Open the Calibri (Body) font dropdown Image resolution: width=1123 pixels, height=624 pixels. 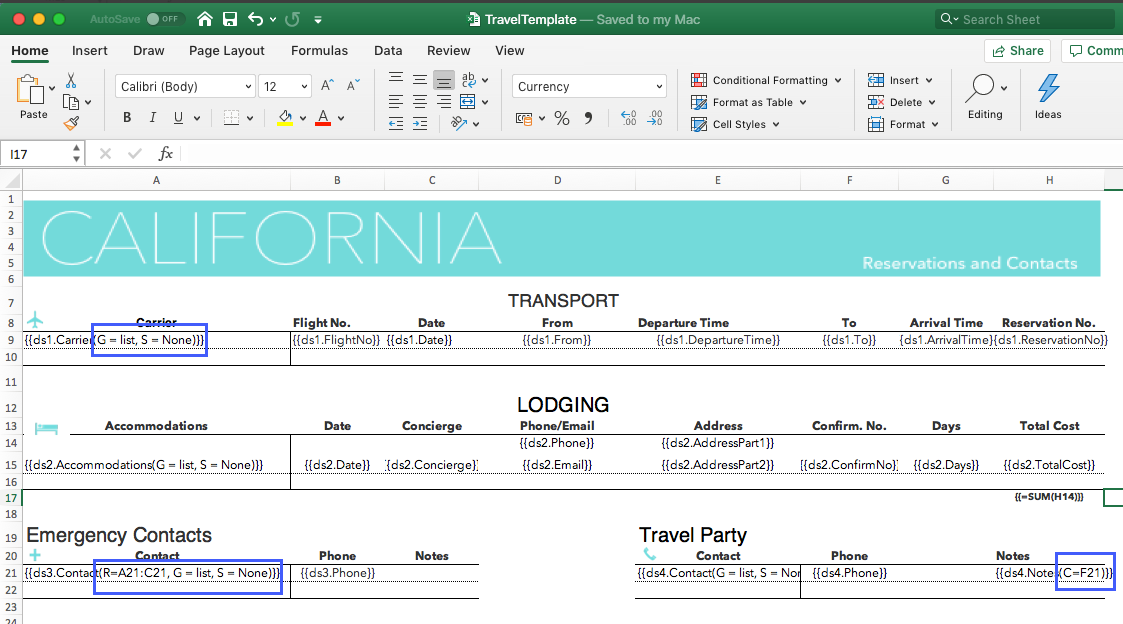click(x=185, y=87)
